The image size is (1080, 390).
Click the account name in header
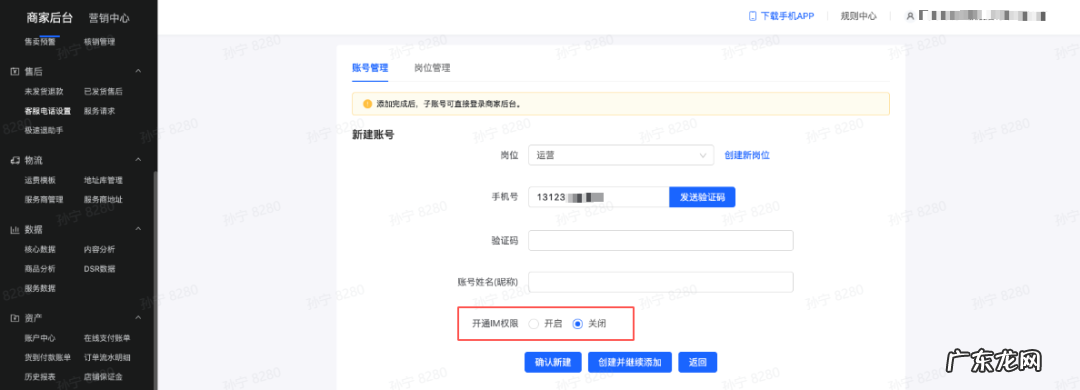click(982, 15)
